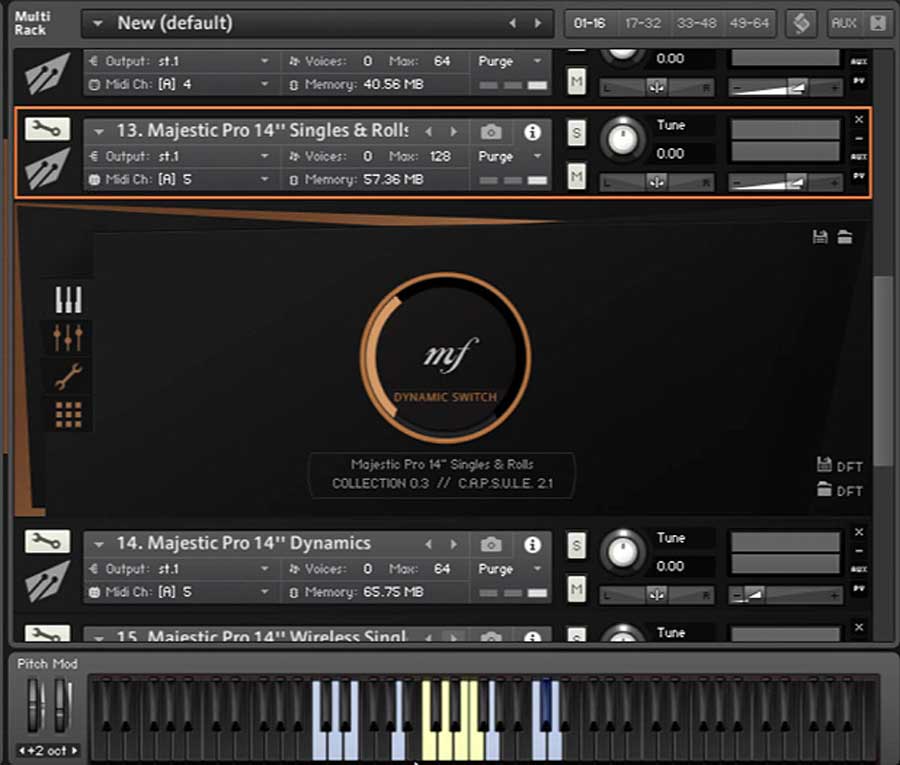Switch to rack page 01-16

point(589,24)
